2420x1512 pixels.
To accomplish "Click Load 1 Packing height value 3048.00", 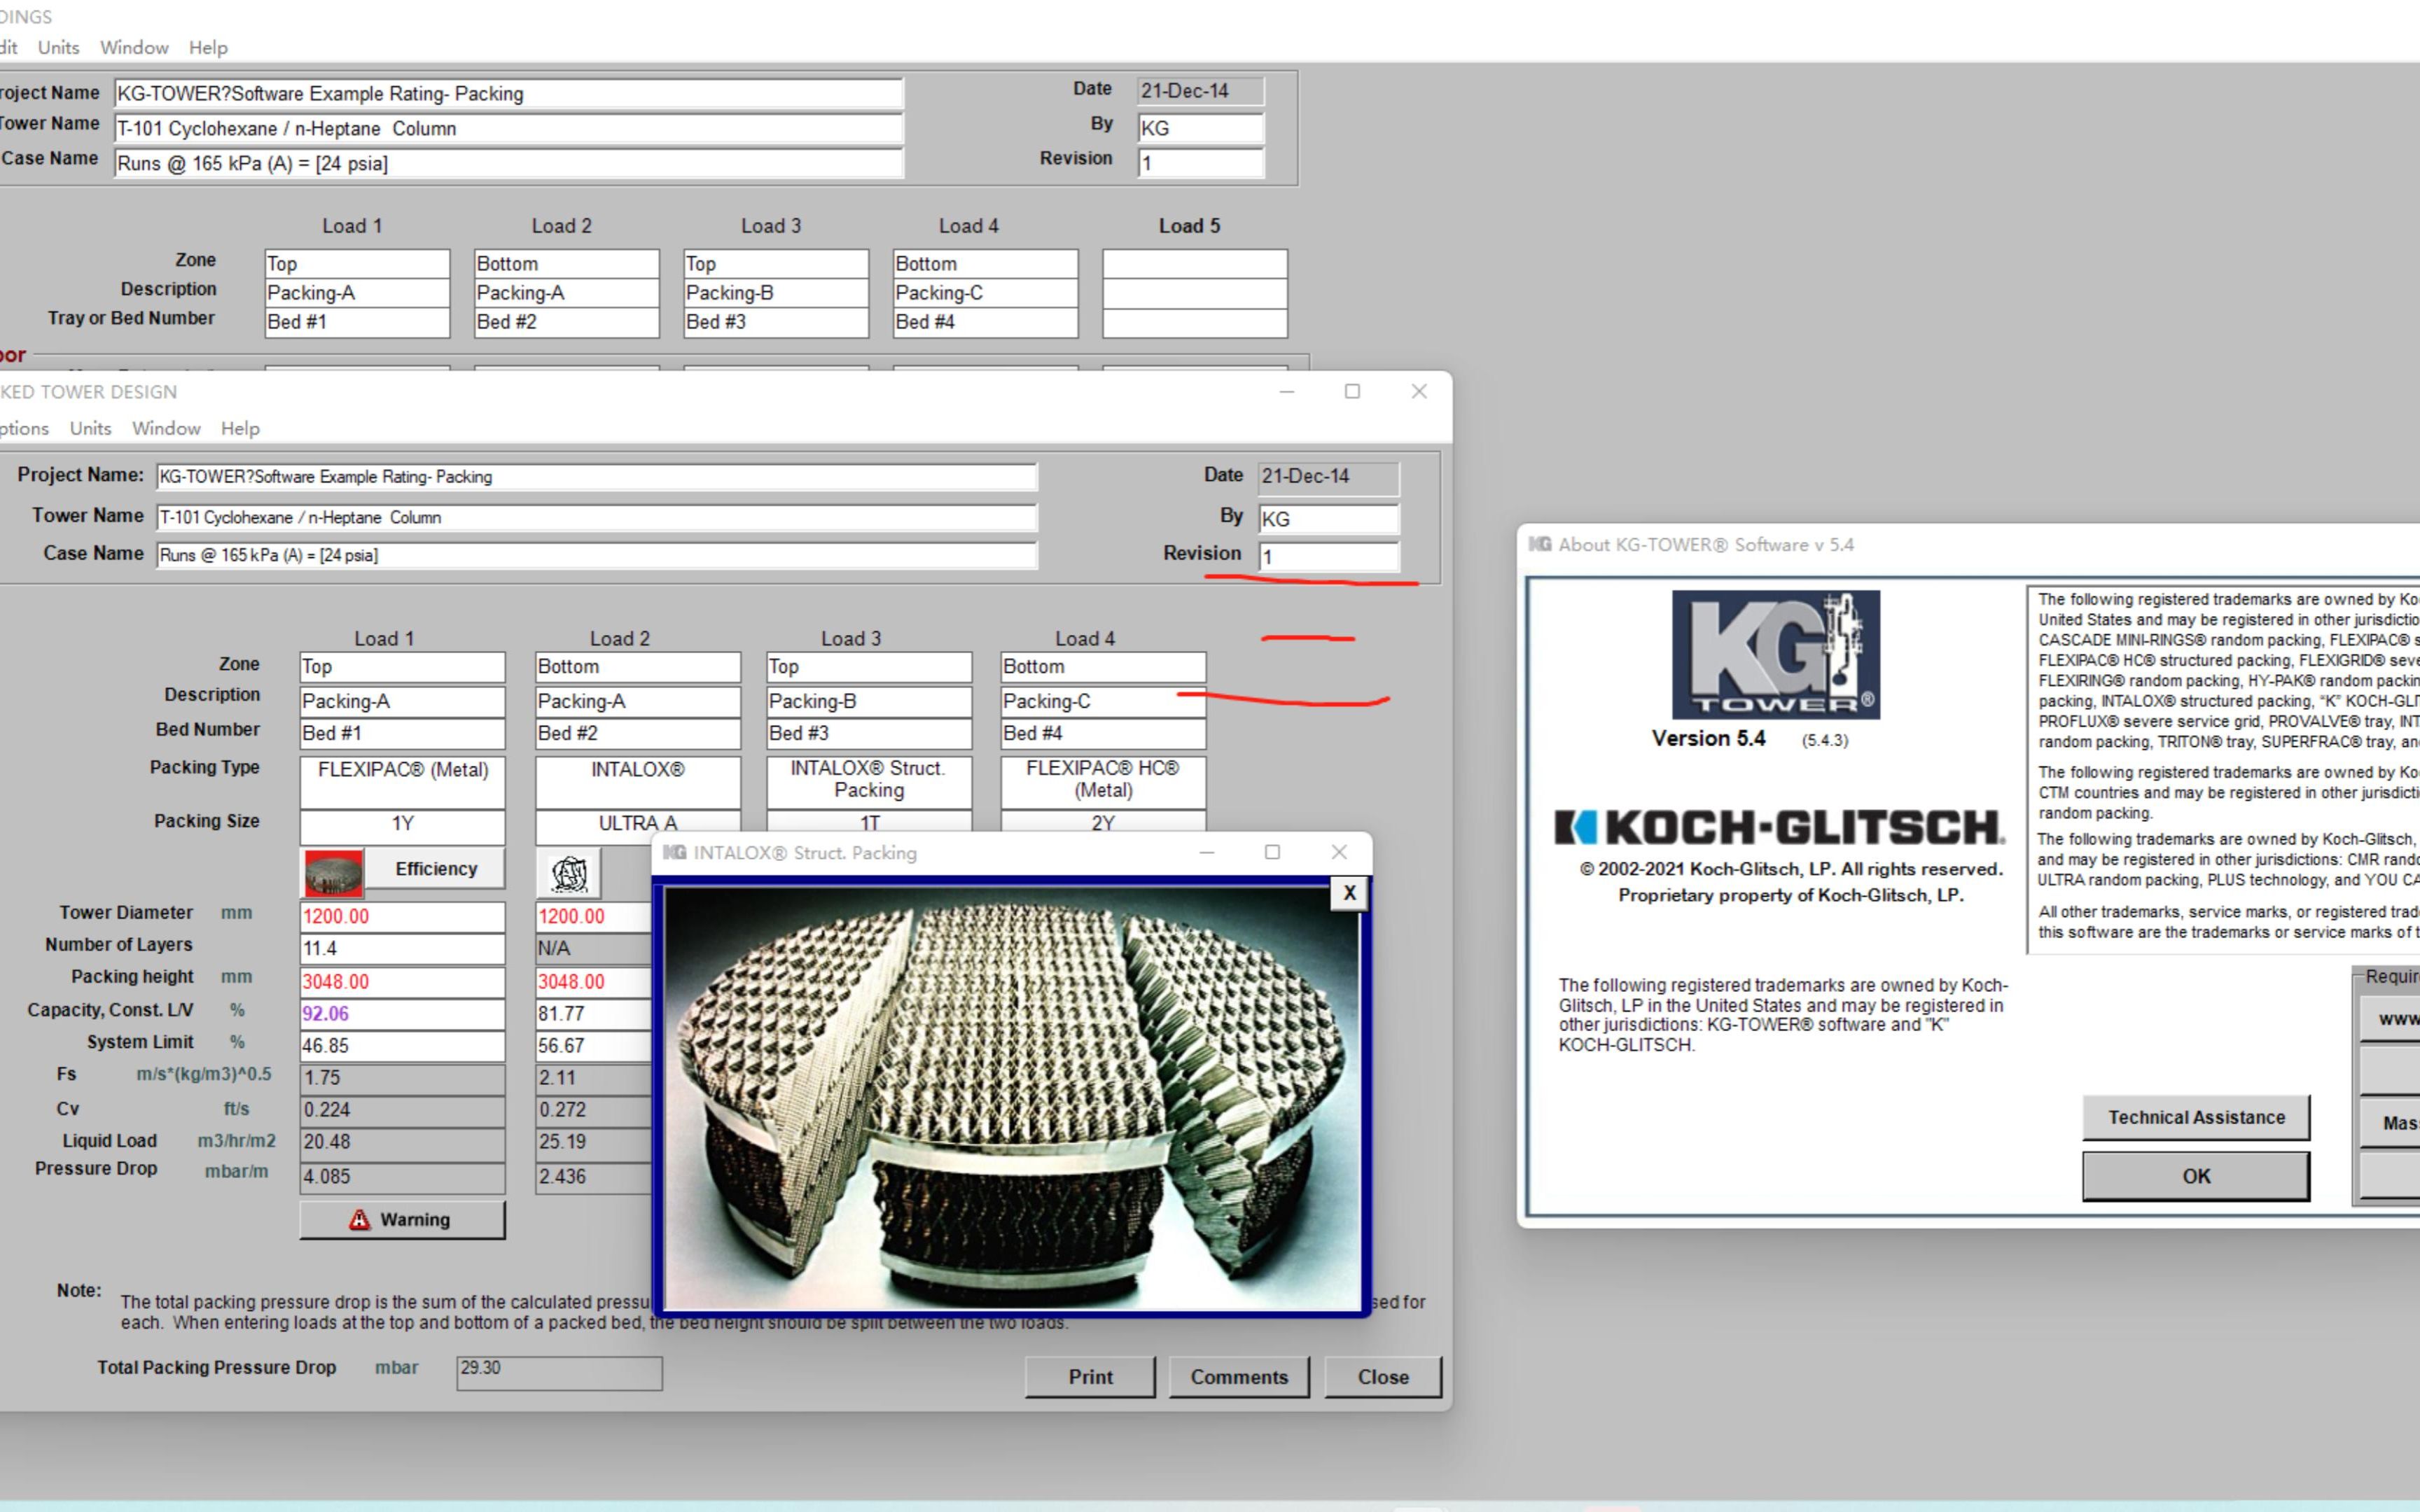I will (x=402, y=981).
